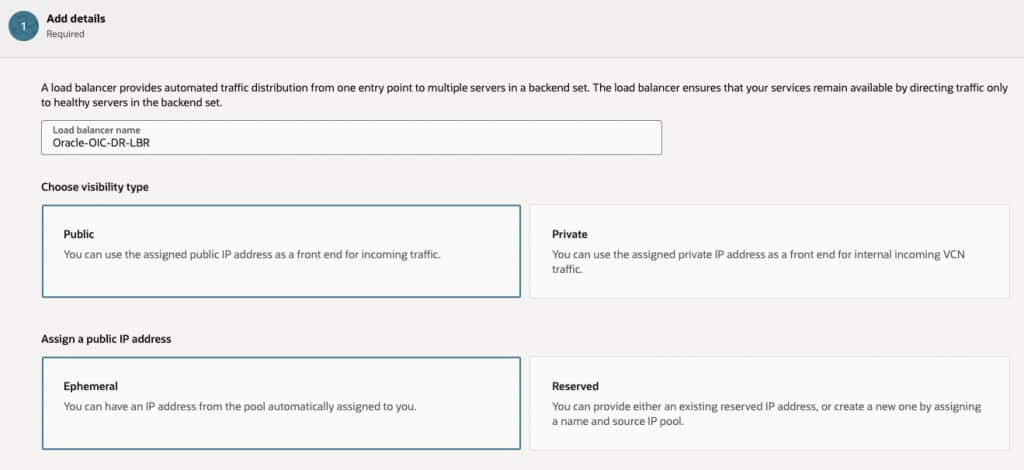Screen dimensions: 1024x470
Task: Click the Ephemeral card's automatic pool assignment text
Action: 239,406
